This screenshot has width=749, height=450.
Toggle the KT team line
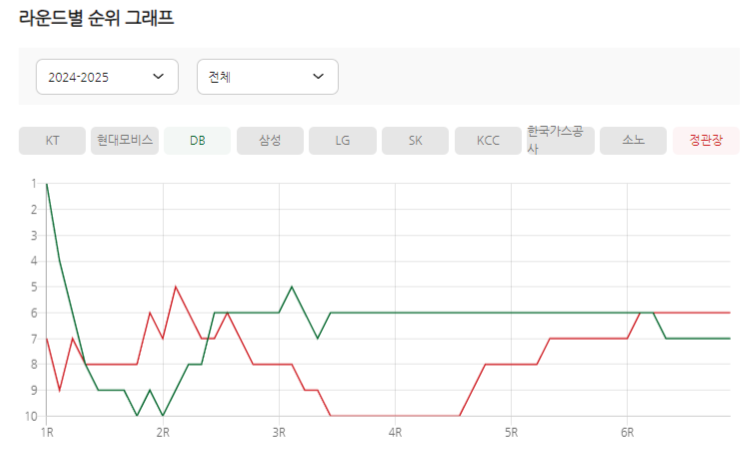pos(52,141)
